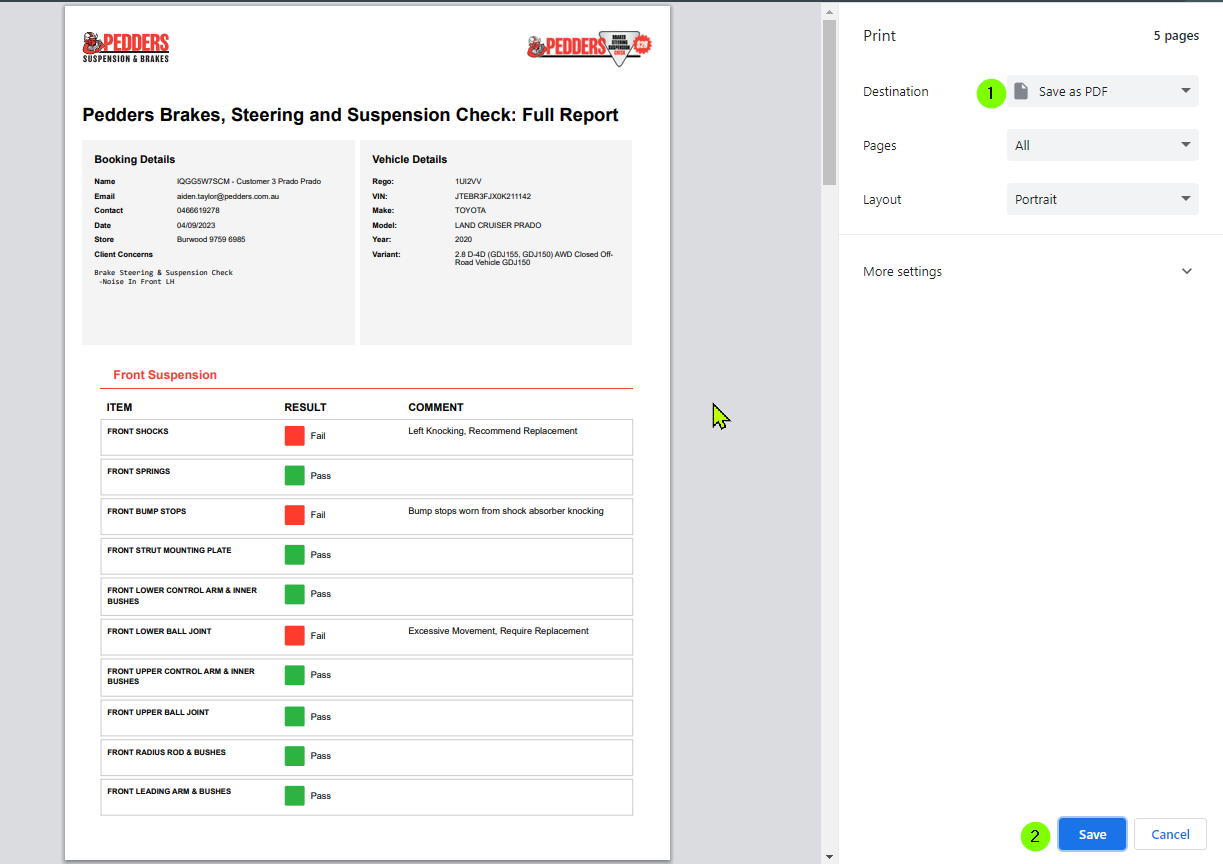Click the preview vertical scrollbar thumb
Image resolution: width=1223 pixels, height=864 pixels.
tap(829, 102)
